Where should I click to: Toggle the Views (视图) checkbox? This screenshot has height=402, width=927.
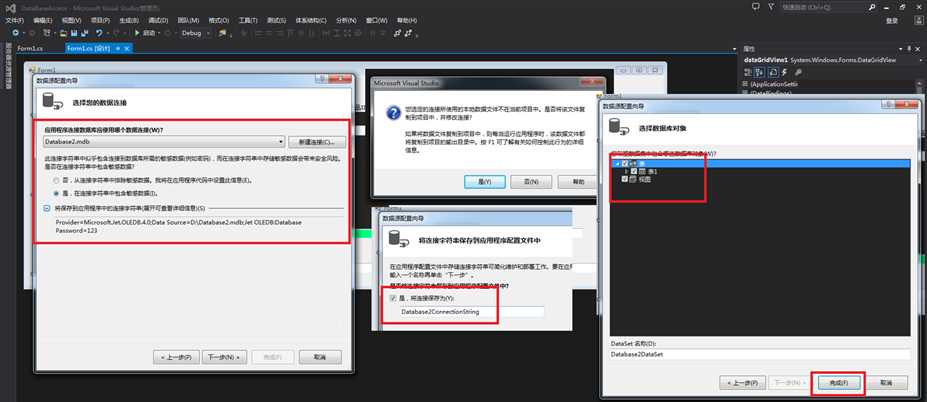[x=625, y=179]
